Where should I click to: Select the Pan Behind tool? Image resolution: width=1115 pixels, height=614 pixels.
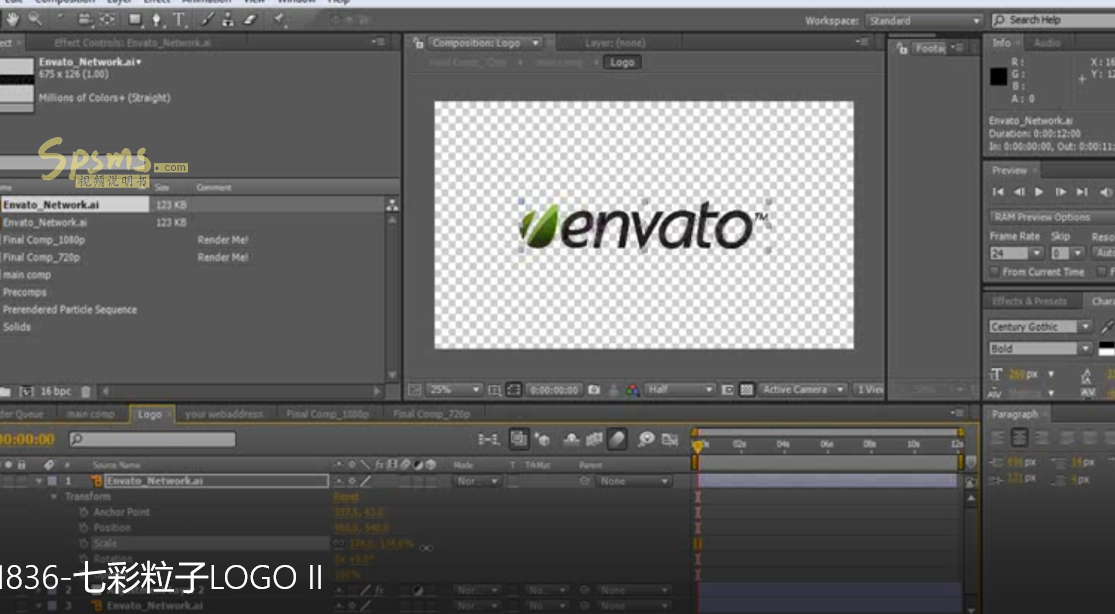pos(107,20)
